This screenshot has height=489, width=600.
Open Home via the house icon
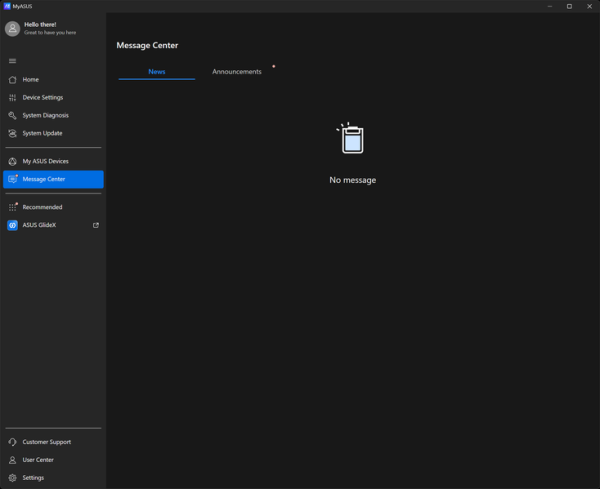point(12,80)
